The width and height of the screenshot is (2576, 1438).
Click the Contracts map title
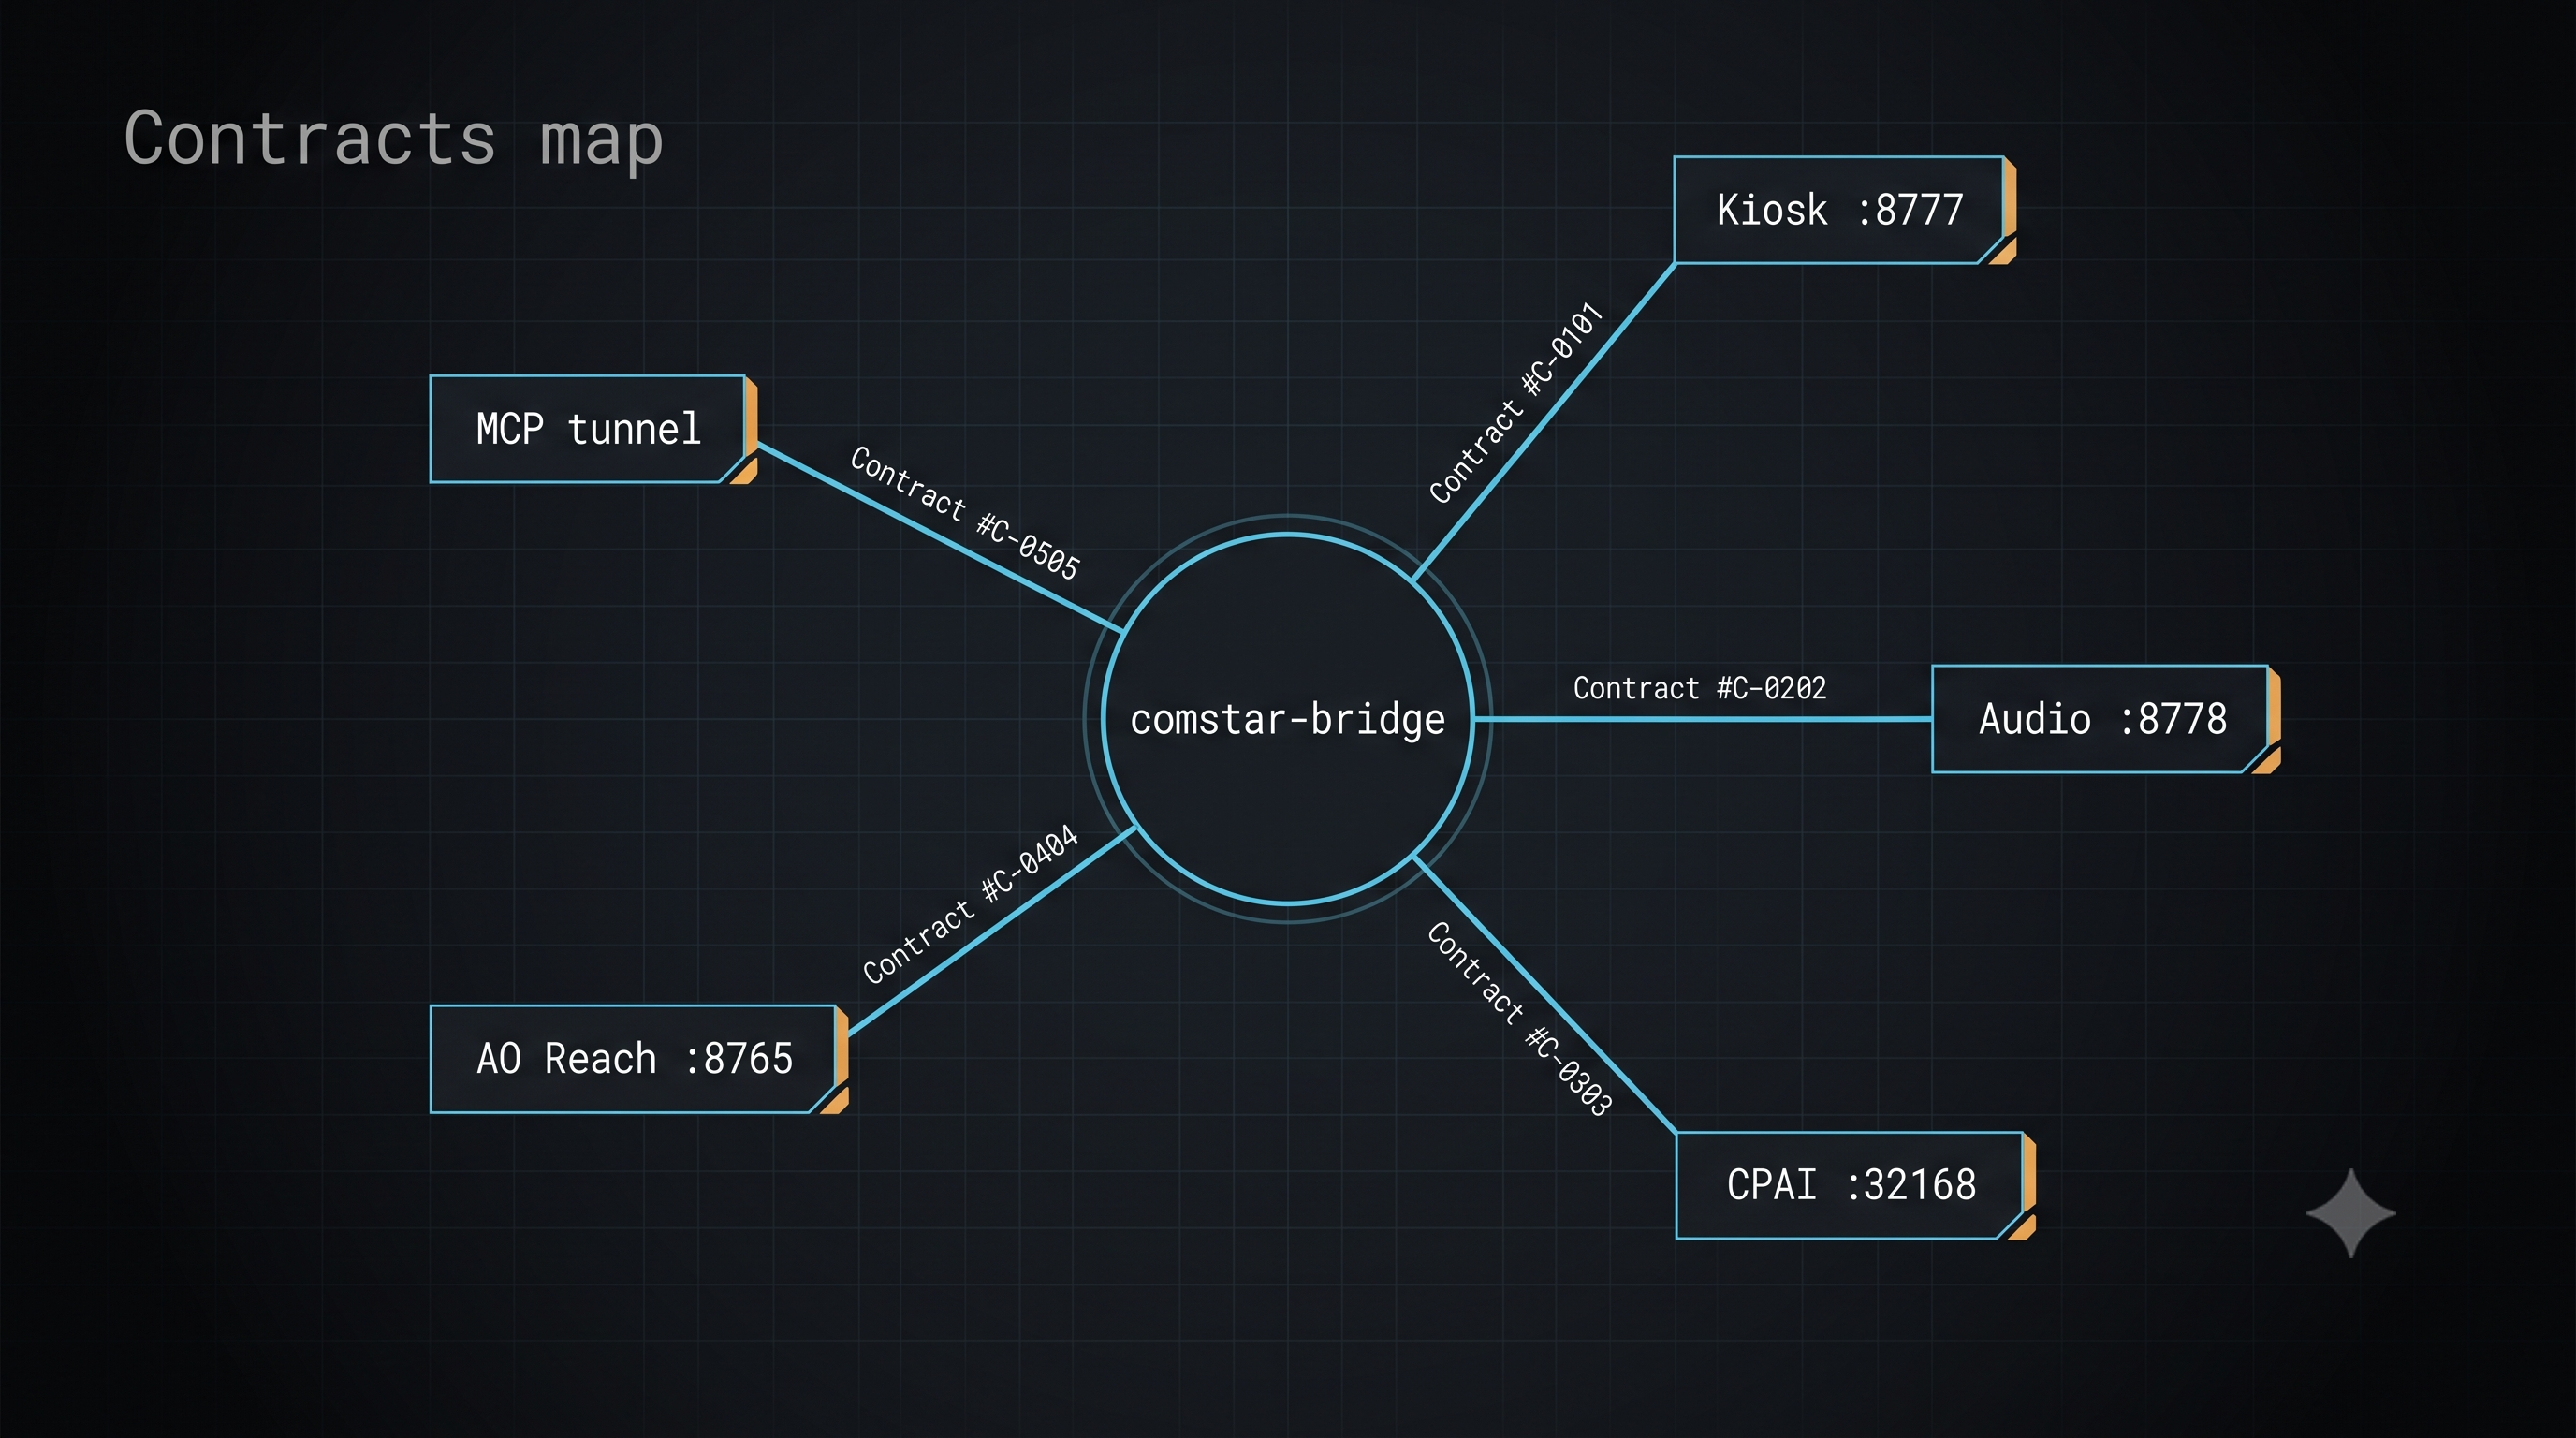[393, 138]
